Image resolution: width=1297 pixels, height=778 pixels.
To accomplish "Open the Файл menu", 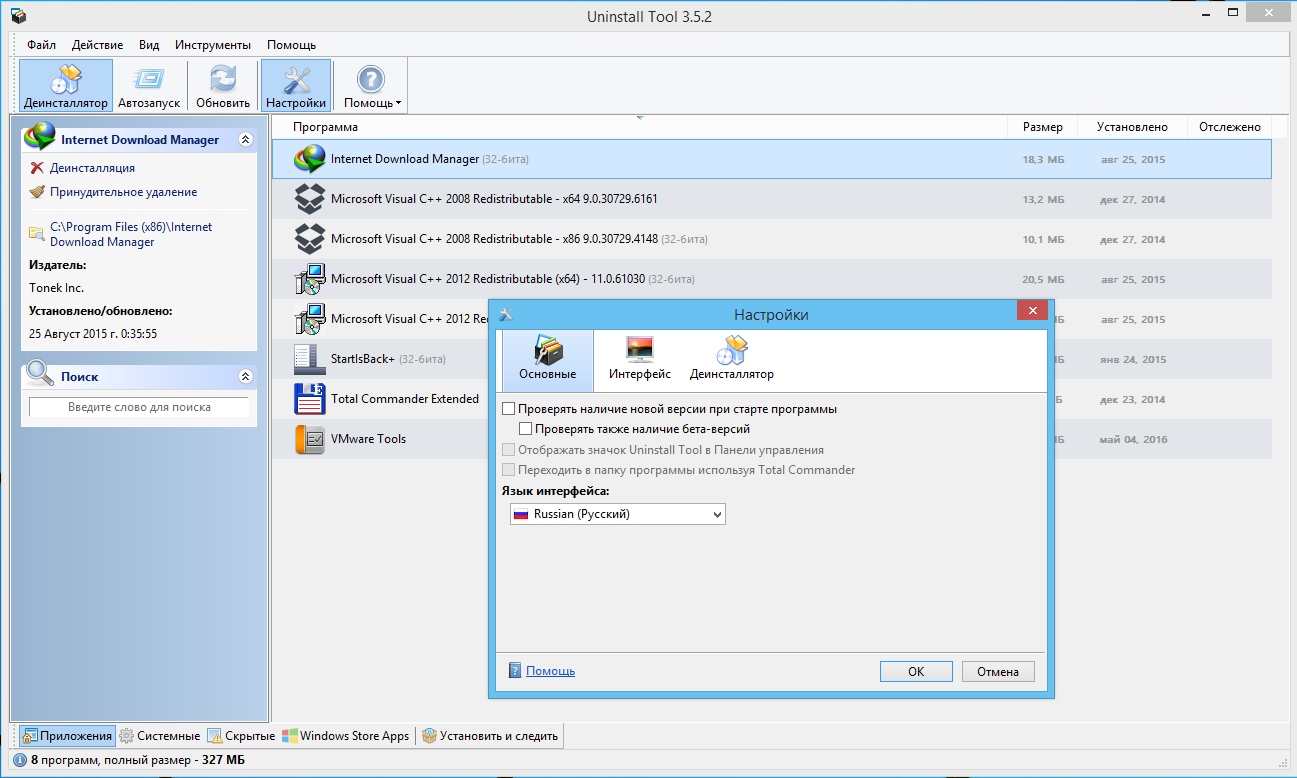I will point(41,45).
